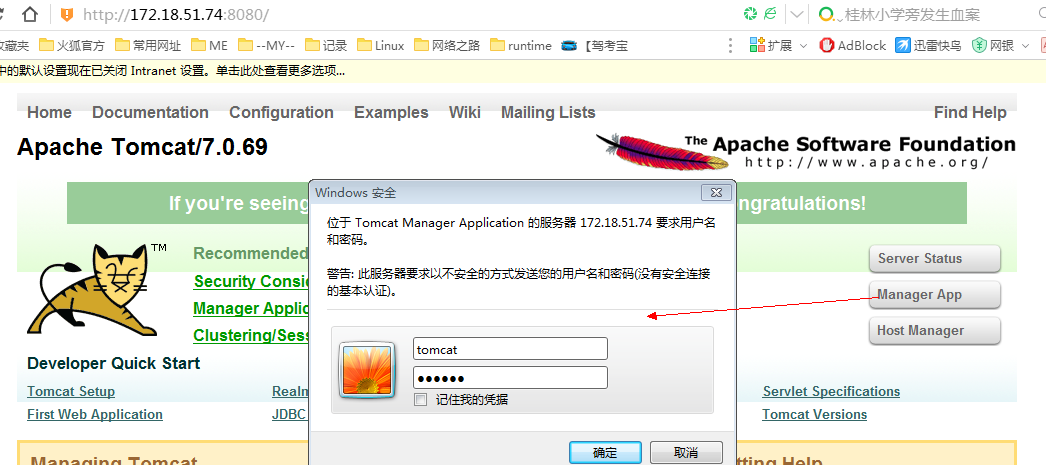Click the Manager App button
The width and height of the screenshot is (1046, 465).
tap(935, 294)
